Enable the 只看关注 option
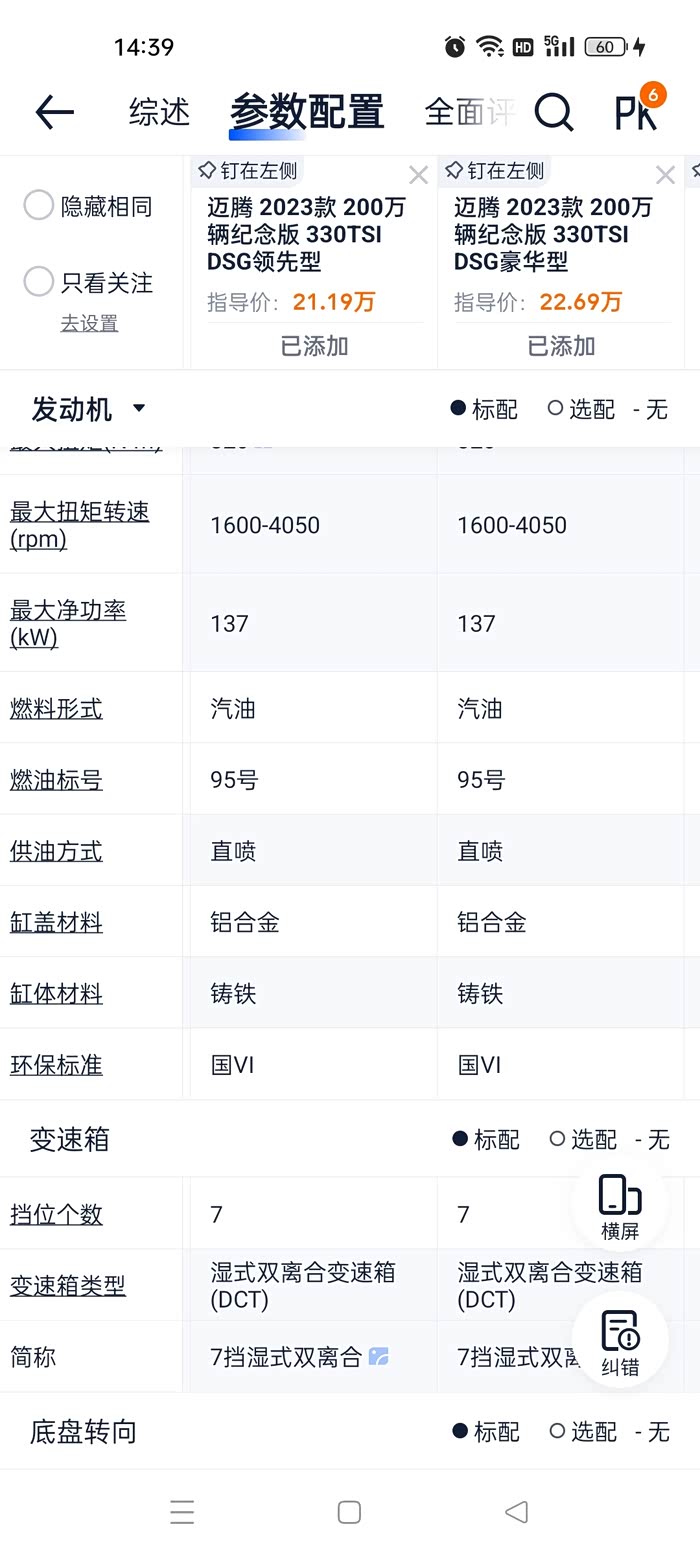The height and width of the screenshot is (1555, 700). tap(39, 282)
